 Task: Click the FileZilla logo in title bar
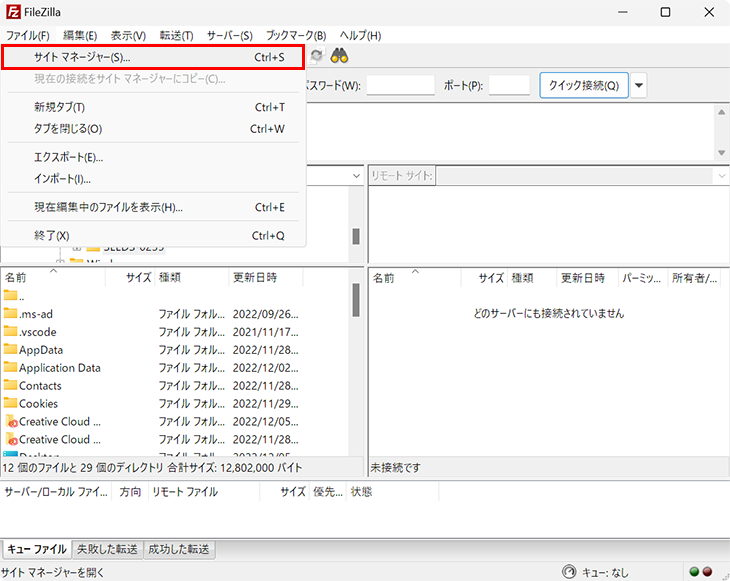pyautogui.click(x=13, y=12)
